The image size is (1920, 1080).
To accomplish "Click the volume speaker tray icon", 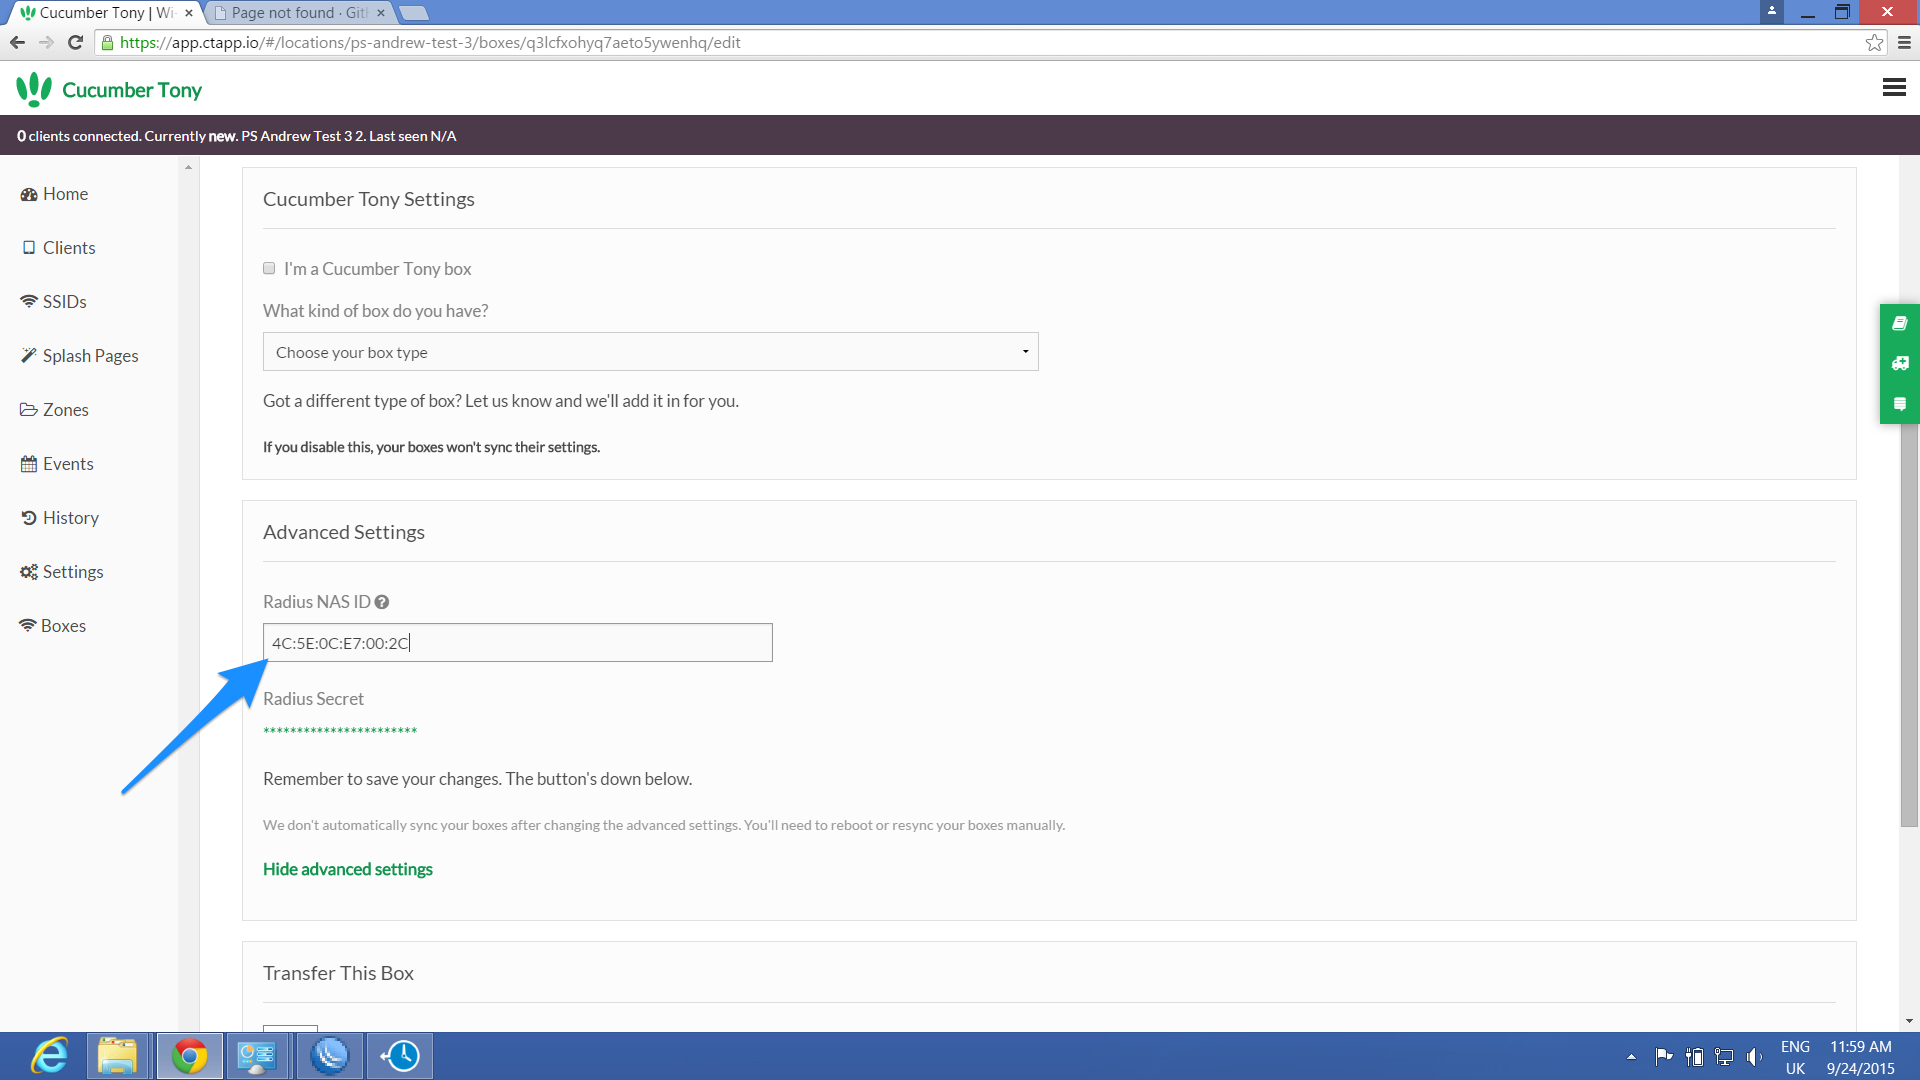I will [x=1754, y=1056].
